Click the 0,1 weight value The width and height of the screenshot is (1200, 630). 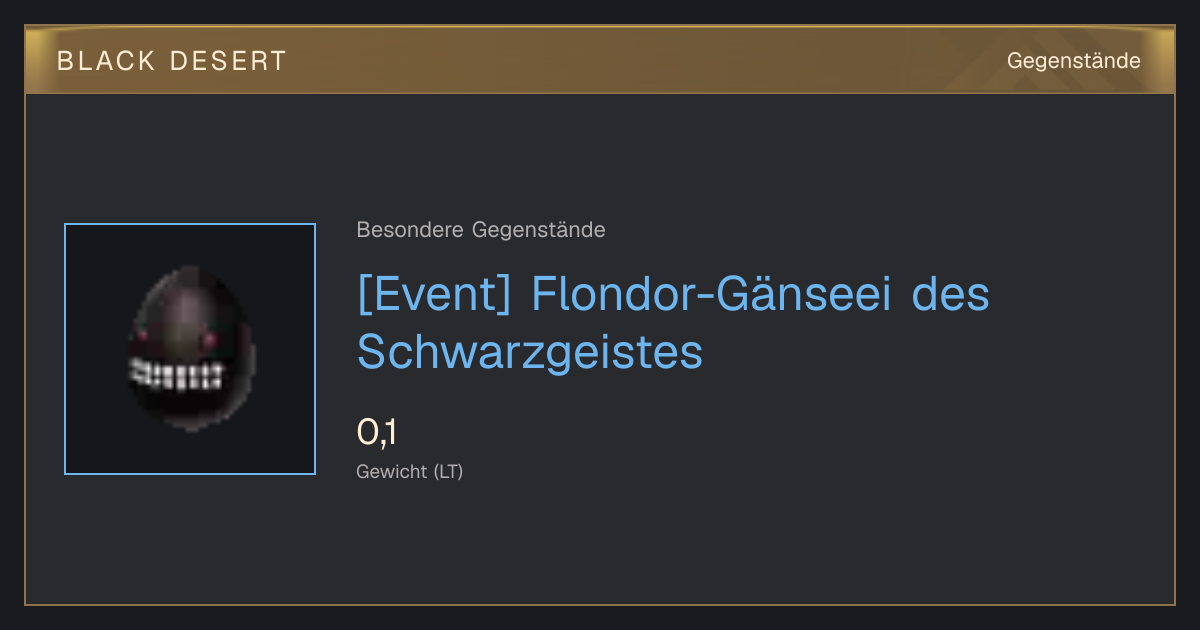click(377, 433)
